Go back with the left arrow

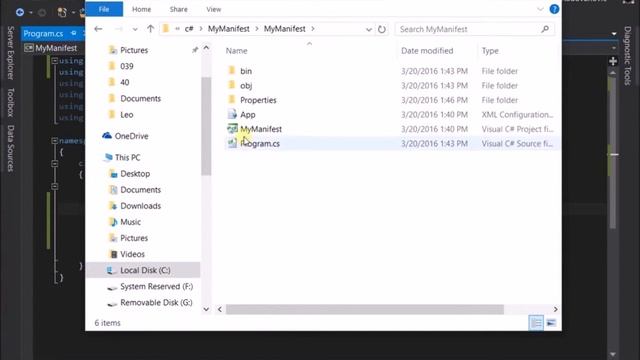98,29
